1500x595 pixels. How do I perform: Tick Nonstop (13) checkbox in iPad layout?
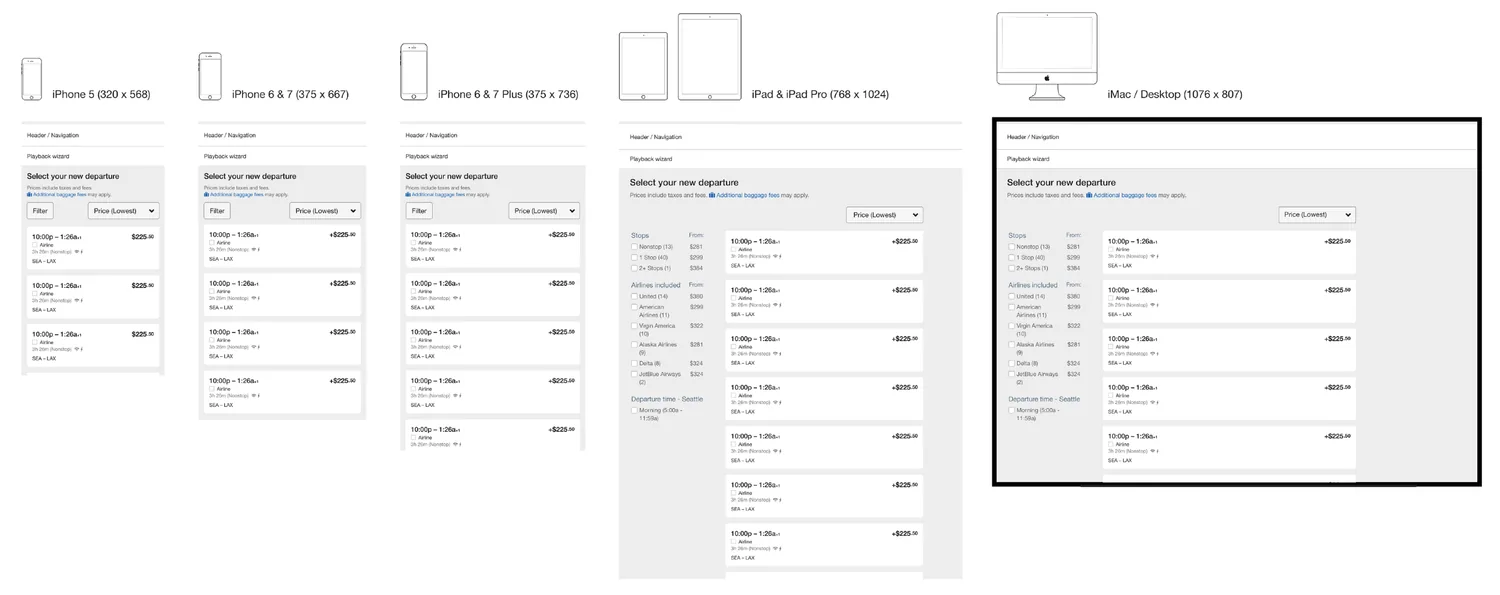634,247
